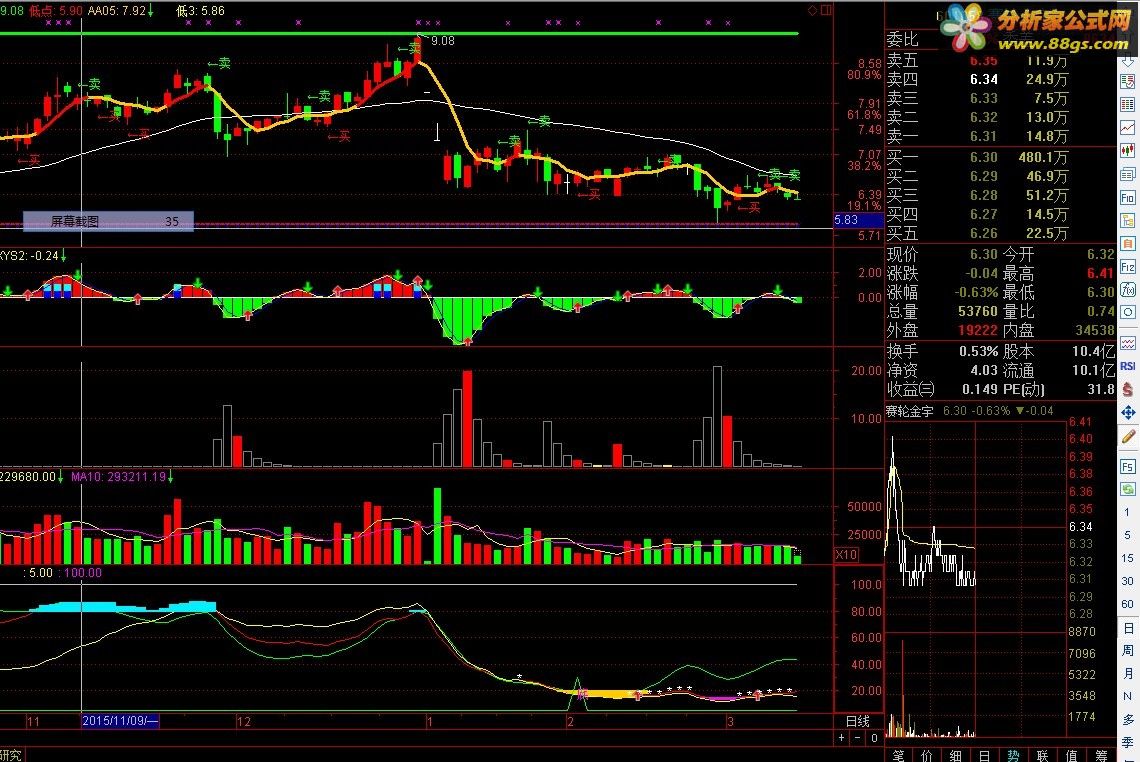The image size is (1140, 762).
Task: Open the 笔 tick detail tab
Action: pyautogui.click(x=899, y=755)
